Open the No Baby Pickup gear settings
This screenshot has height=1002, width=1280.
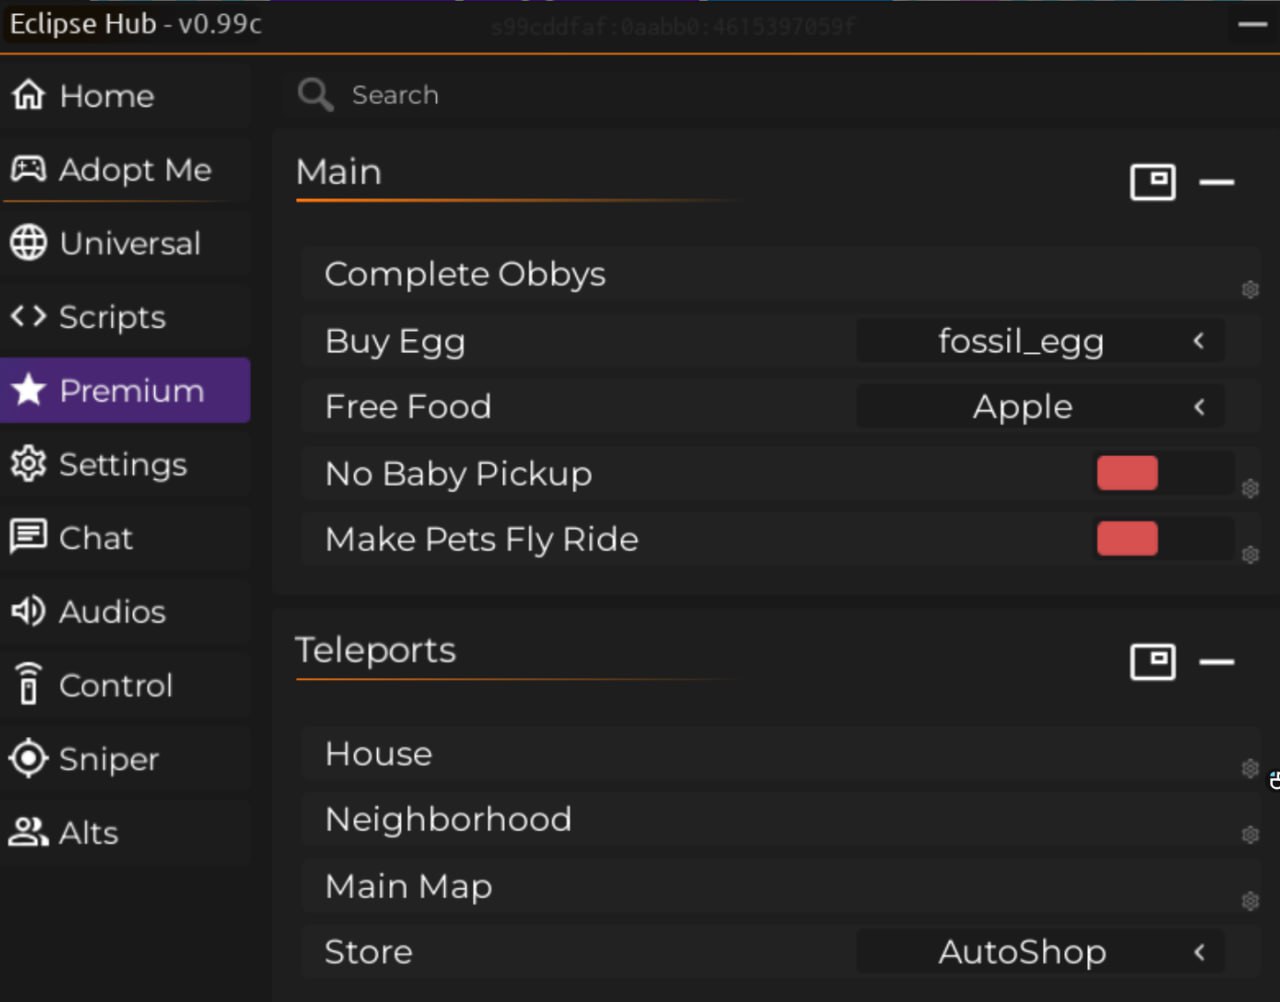click(x=1250, y=488)
